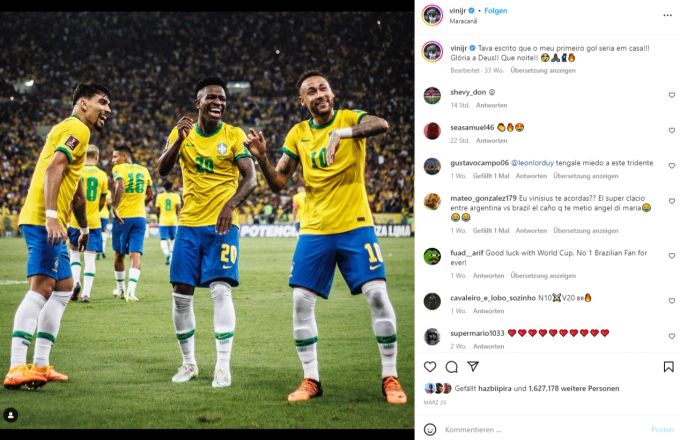Like the post with the heart icon
Screen dimensions: 680x440
click(430, 367)
